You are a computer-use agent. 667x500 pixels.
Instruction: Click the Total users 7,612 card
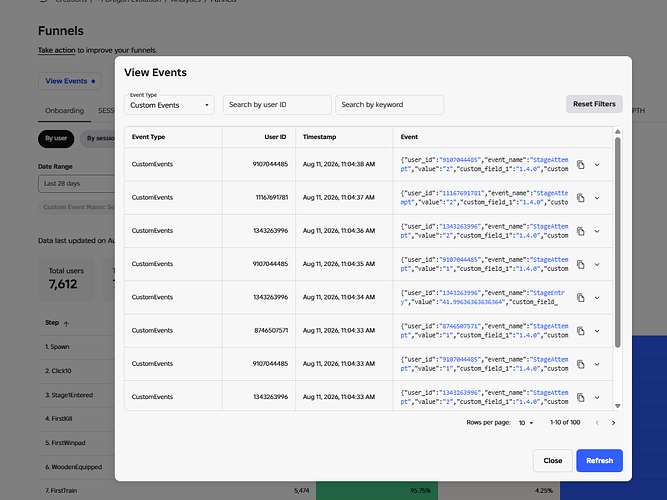pyautogui.click(x=66, y=279)
